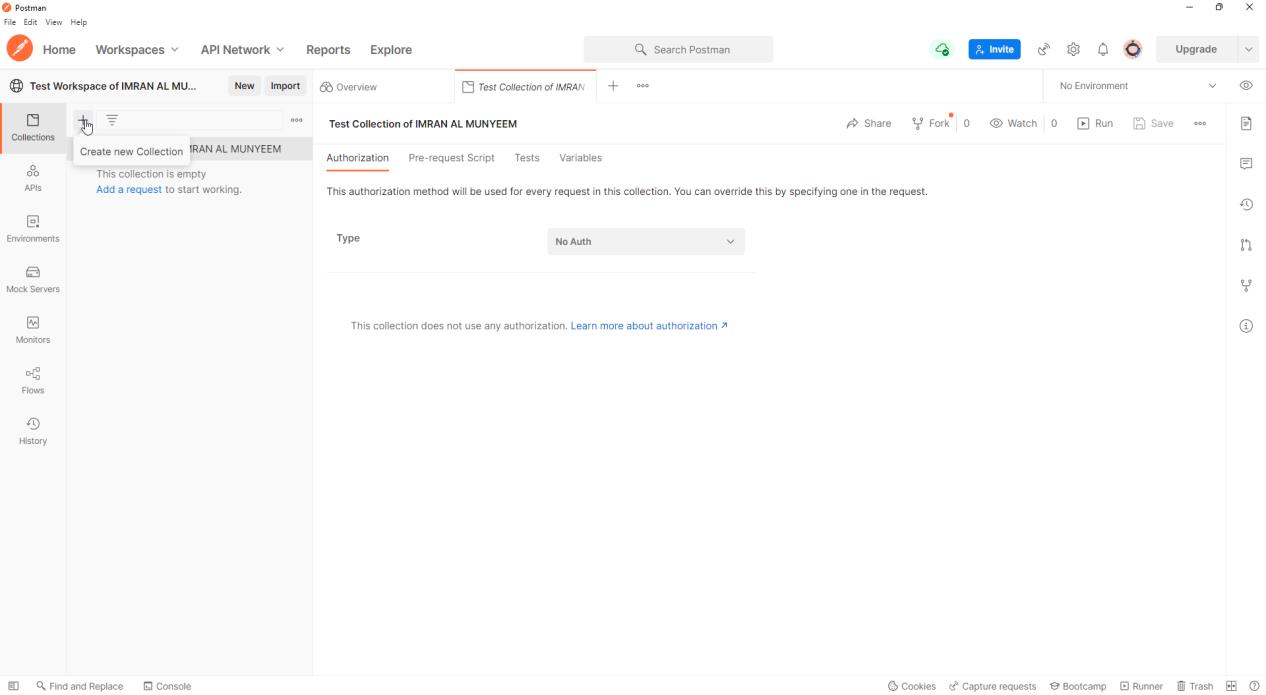Open Explore page
This screenshot has width=1266, height=695.
point(391,49)
